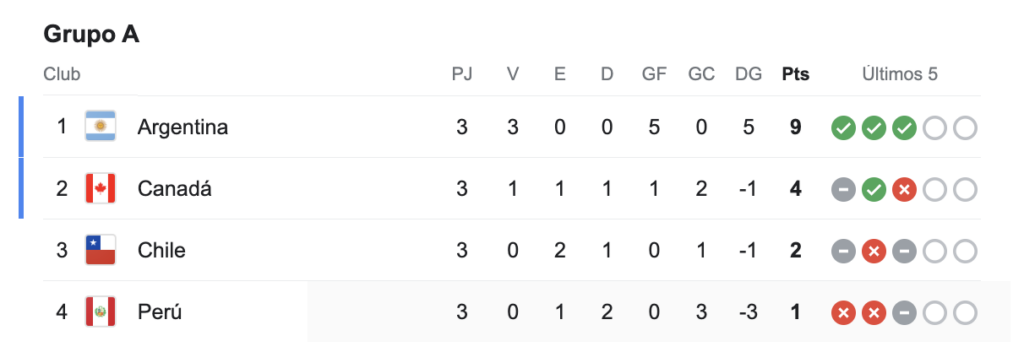Click the Perú flag icon
1024x363 pixels.
click(x=101, y=312)
